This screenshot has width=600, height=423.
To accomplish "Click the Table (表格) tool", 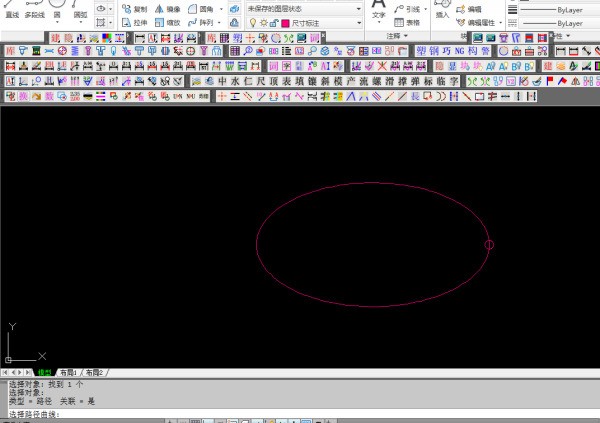I will click(x=406, y=22).
